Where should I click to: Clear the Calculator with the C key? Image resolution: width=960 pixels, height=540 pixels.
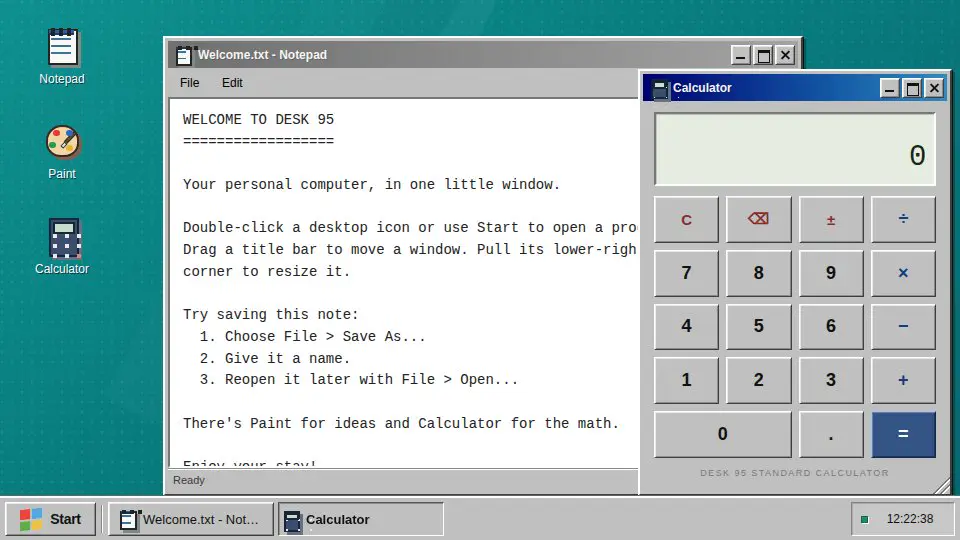(x=686, y=219)
